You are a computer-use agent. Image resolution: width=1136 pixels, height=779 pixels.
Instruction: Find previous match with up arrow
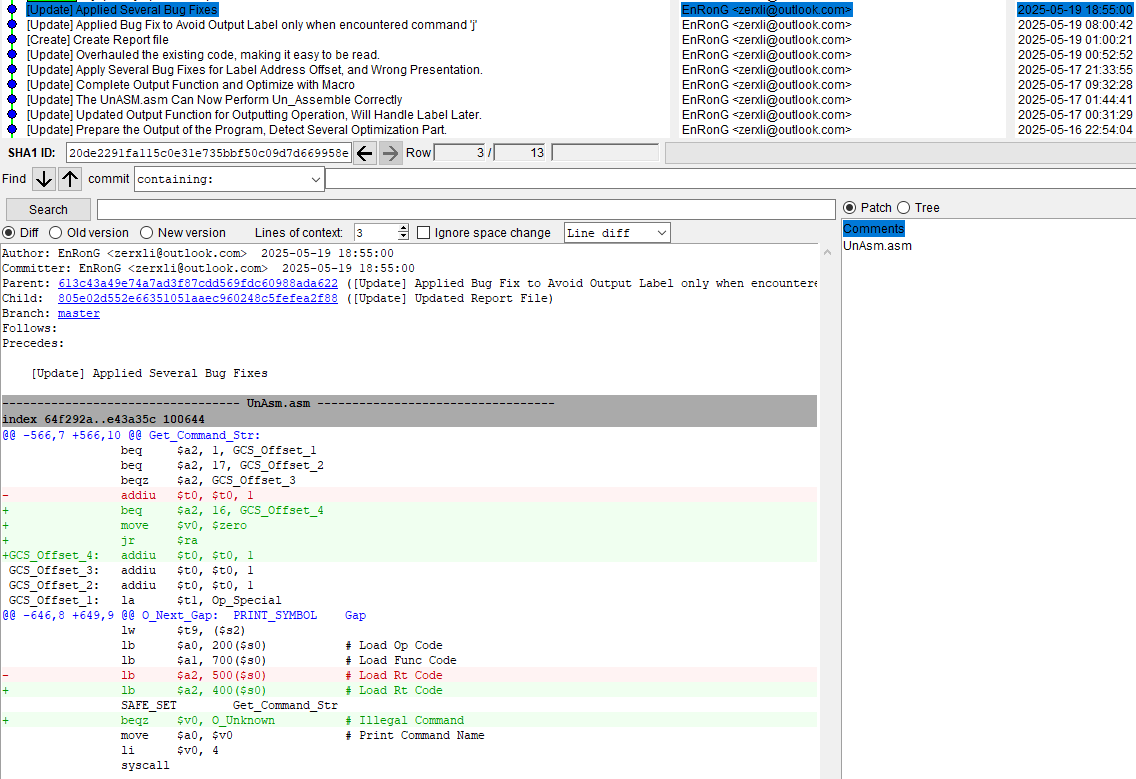tap(69, 179)
